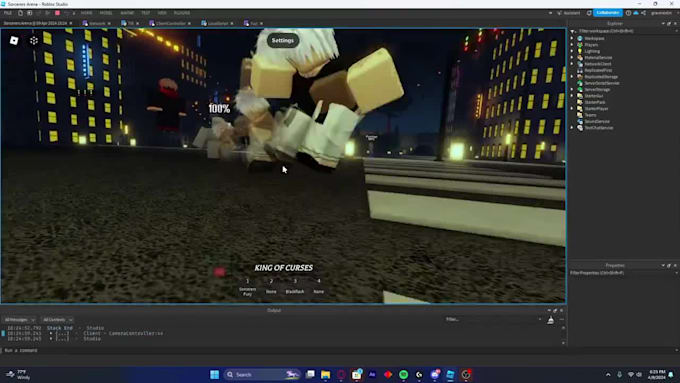Screen dimensions: 680x383
Task: Switch to the LocalScript document tab
Action: 218,23
